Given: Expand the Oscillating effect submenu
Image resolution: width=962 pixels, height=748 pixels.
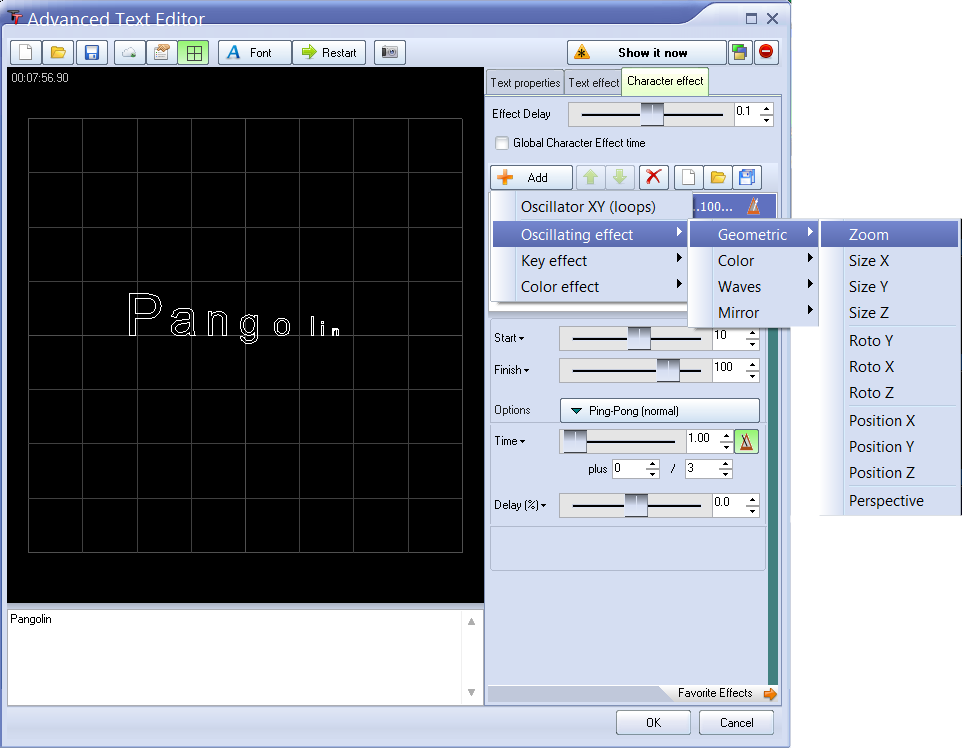Looking at the screenshot, I should (588, 234).
